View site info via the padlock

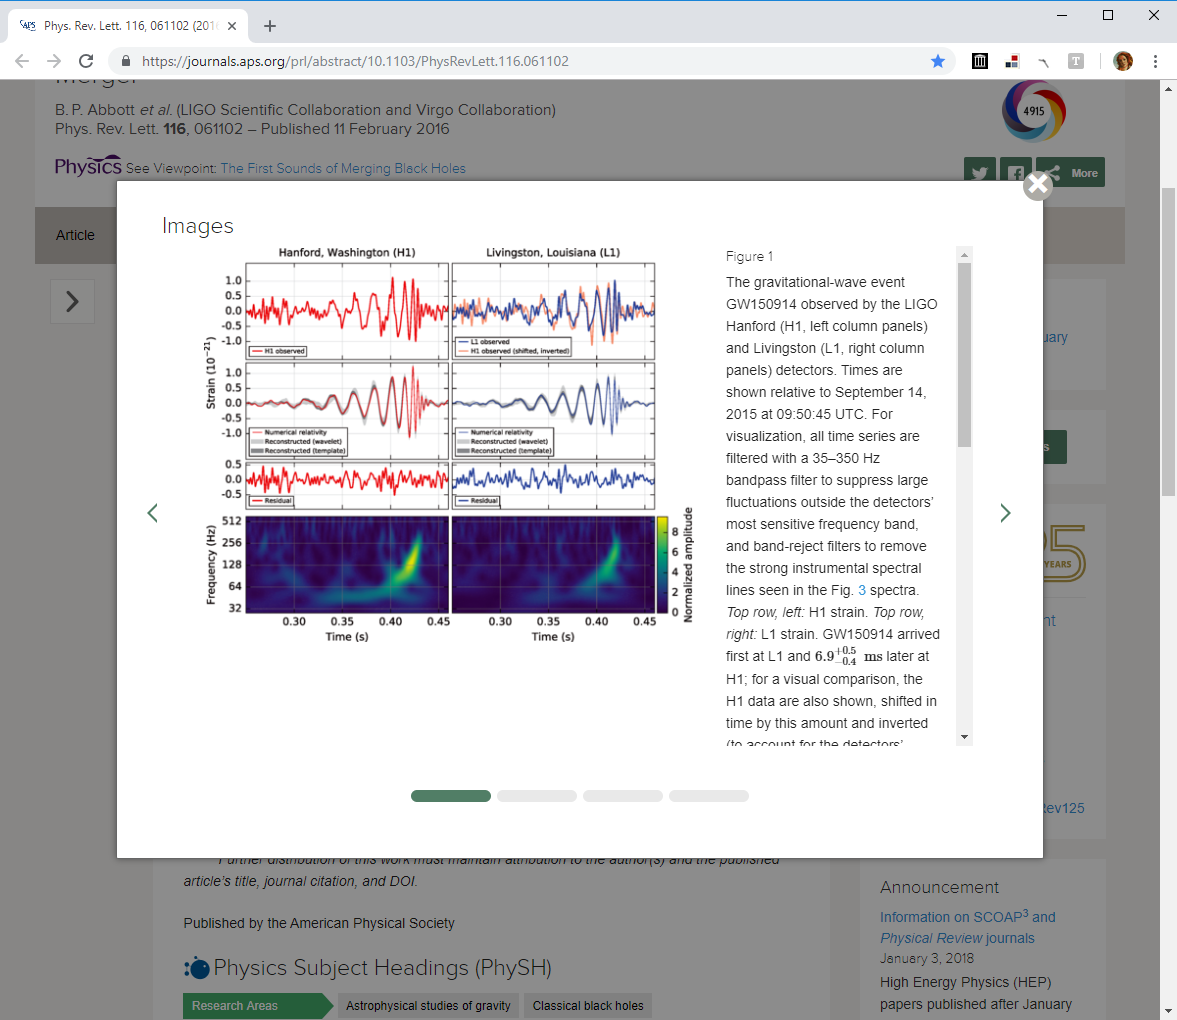pyautogui.click(x=126, y=61)
